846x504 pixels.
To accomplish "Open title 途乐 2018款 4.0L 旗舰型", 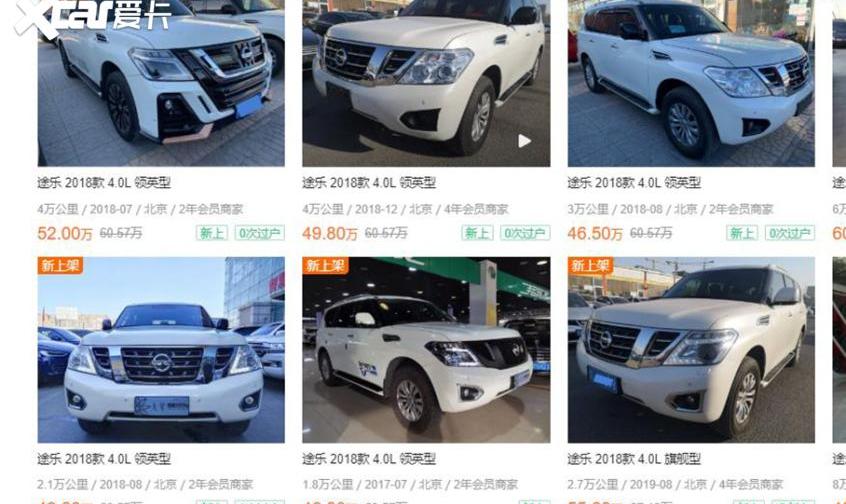I will 634,459.
